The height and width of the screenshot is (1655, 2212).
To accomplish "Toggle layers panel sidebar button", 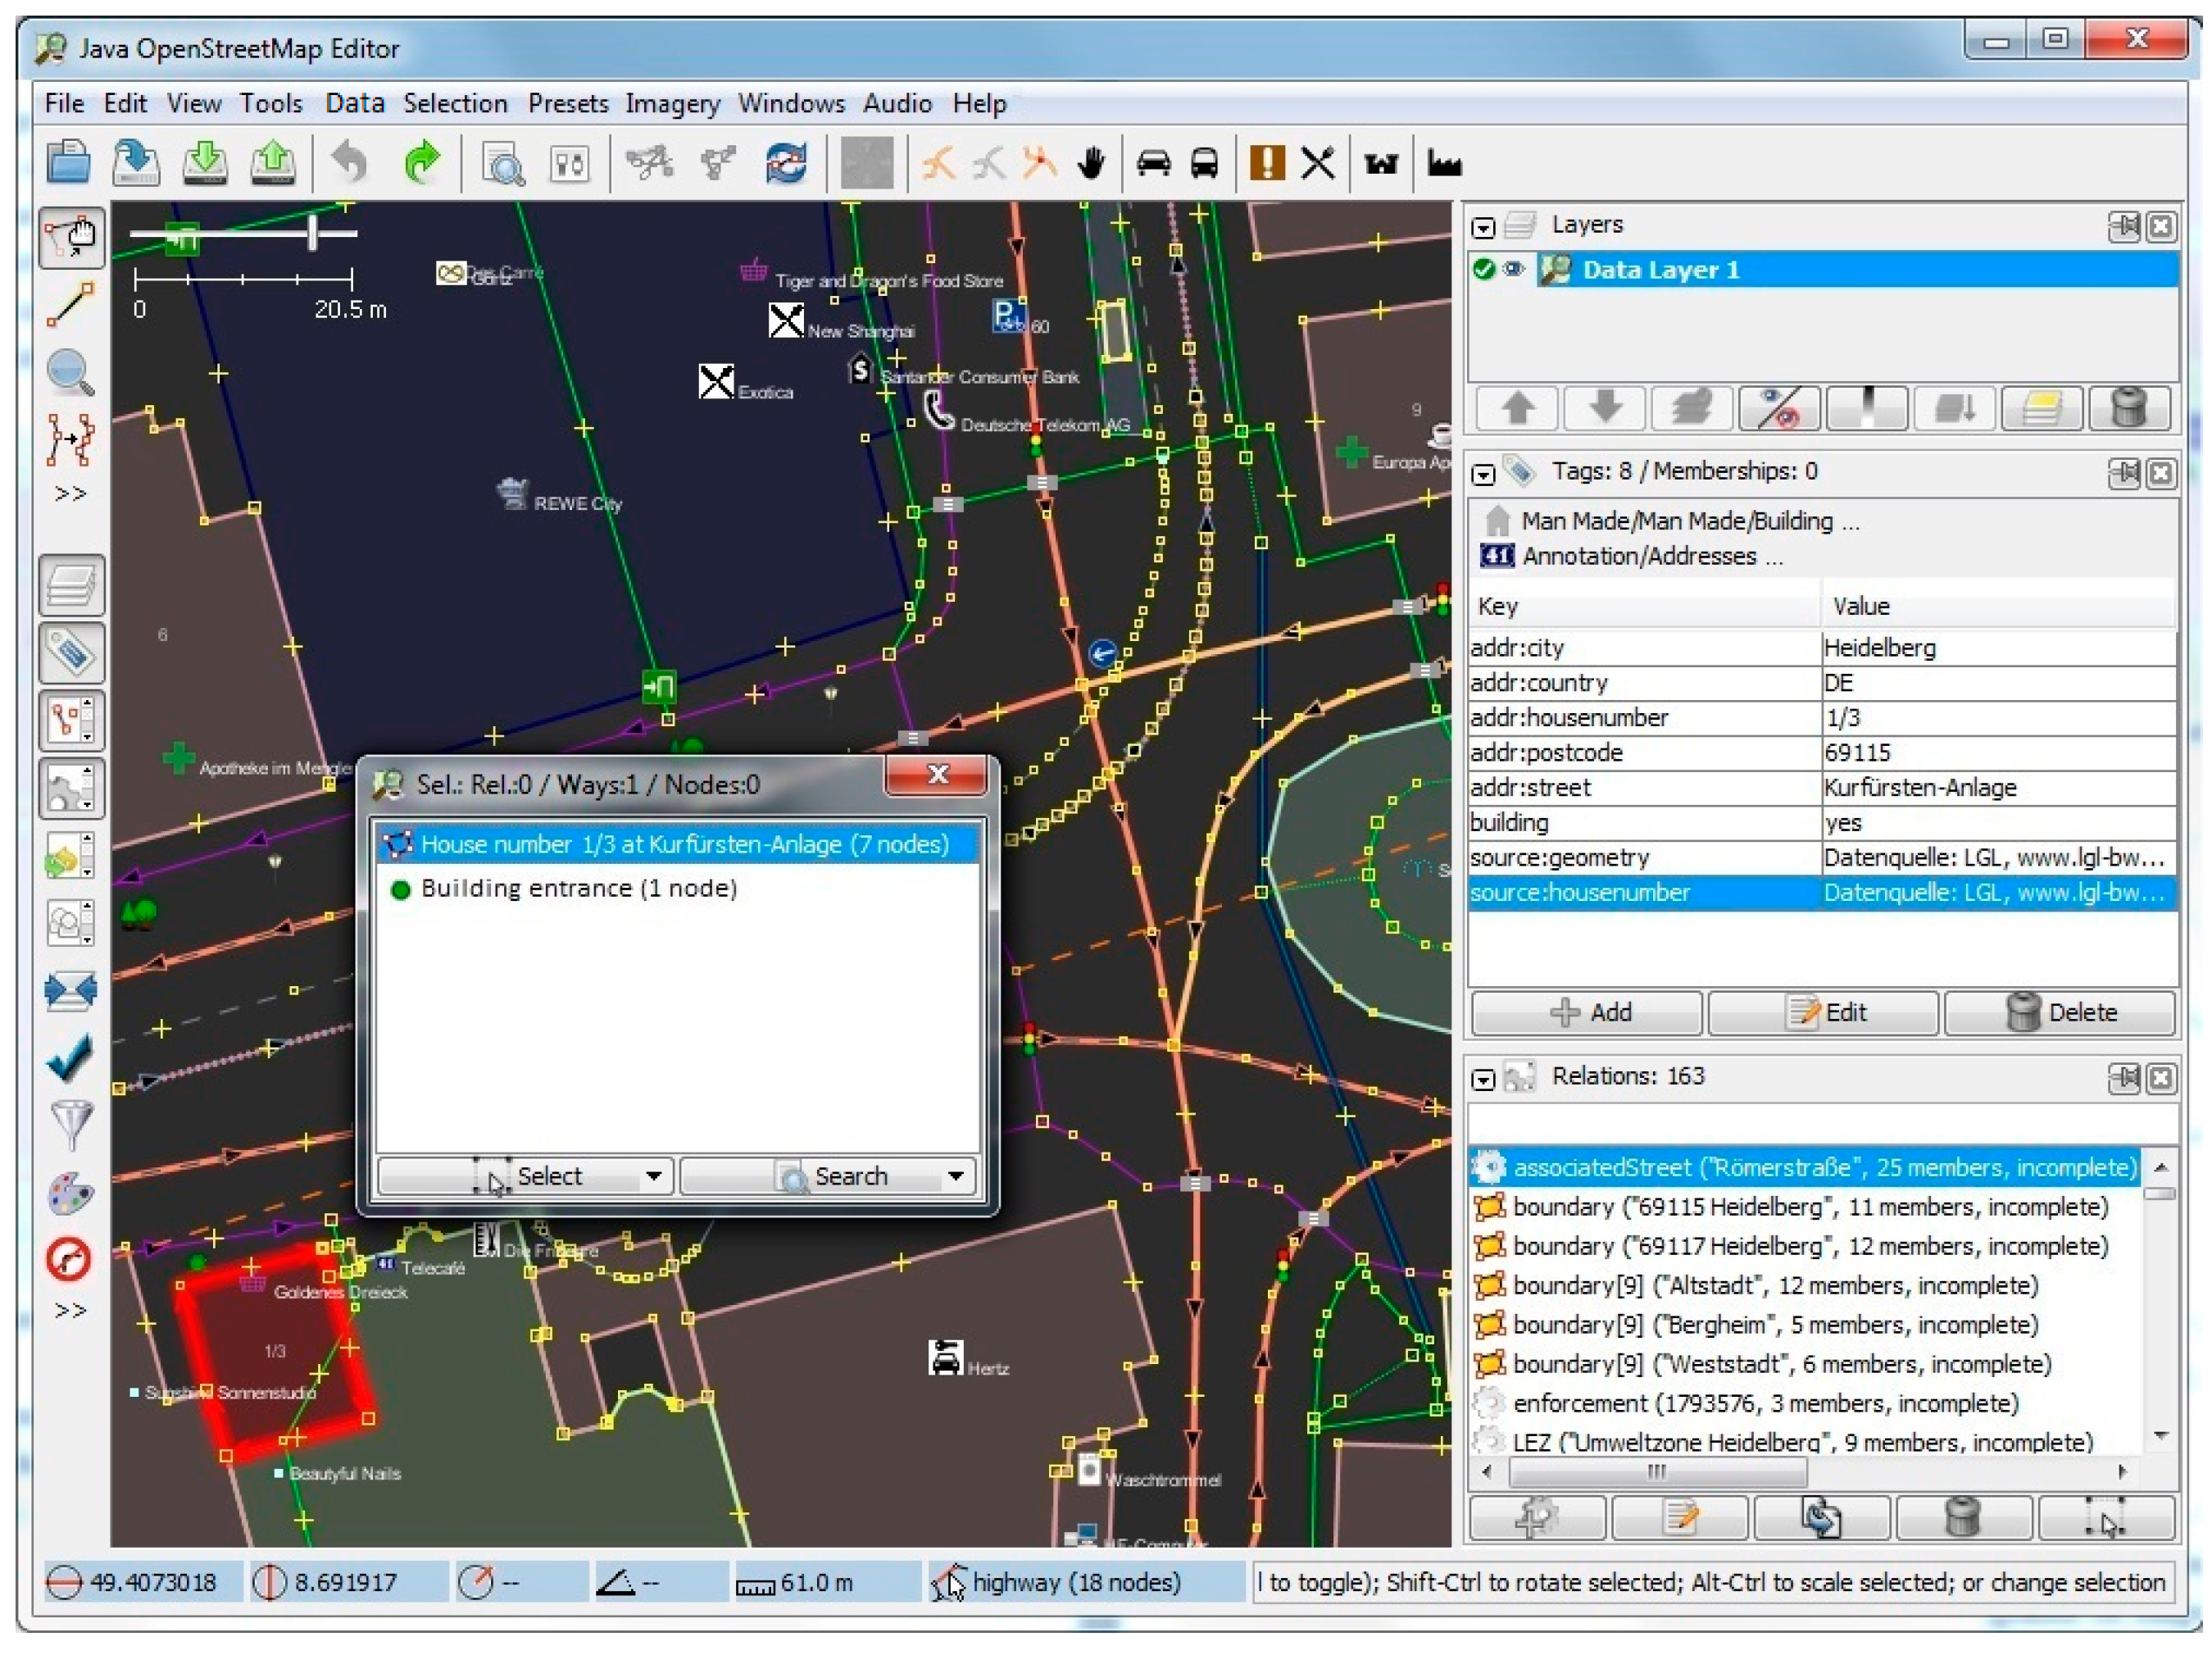I will pos(71,585).
